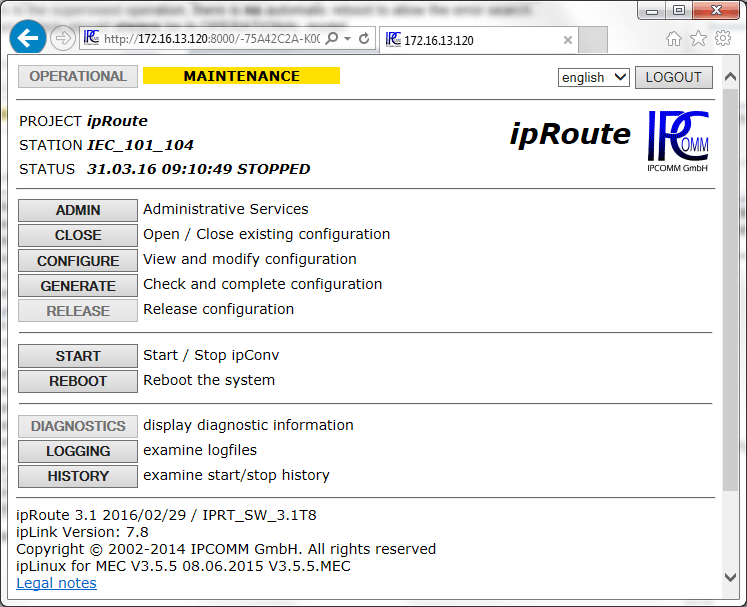Open a new blank tab
This screenshot has height=607, width=747.
pyautogui.click(x=593, y=40)
